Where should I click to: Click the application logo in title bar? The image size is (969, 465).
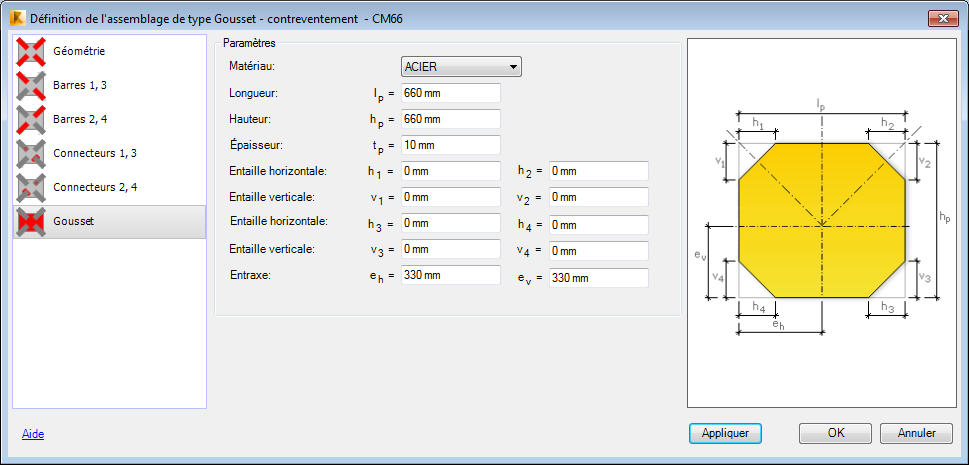tap(17, 19)
